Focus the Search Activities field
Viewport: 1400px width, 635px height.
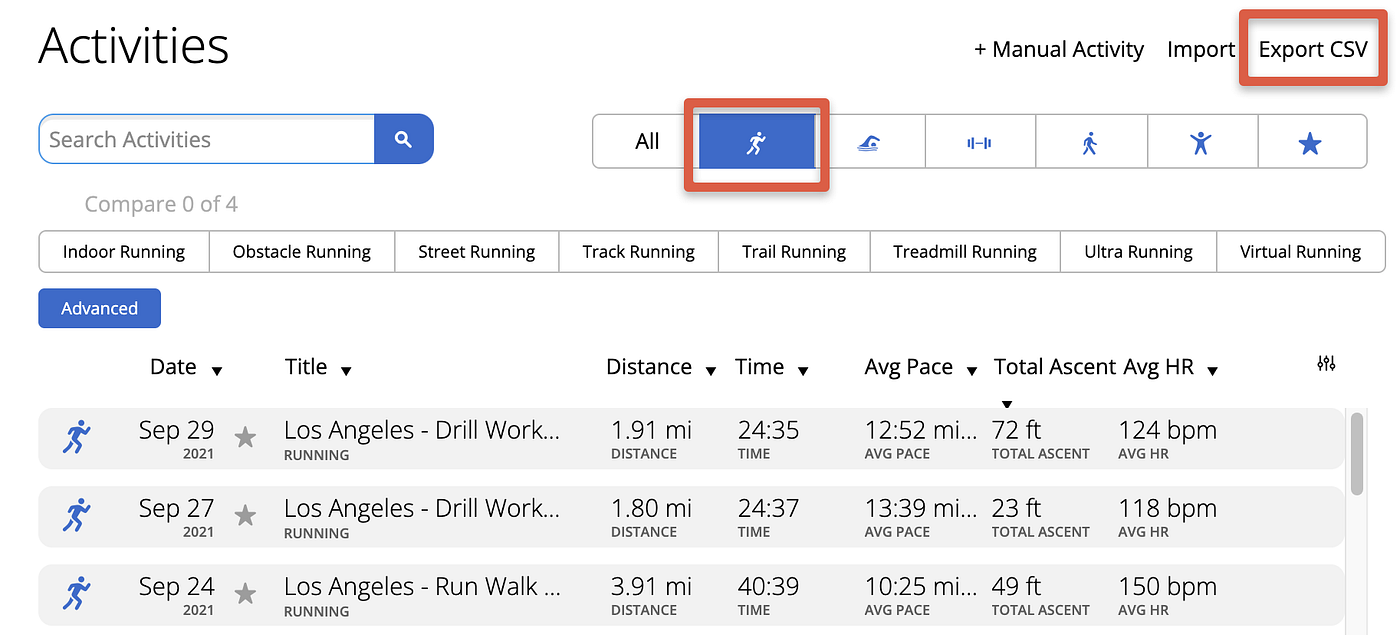(x=207, y=140)
